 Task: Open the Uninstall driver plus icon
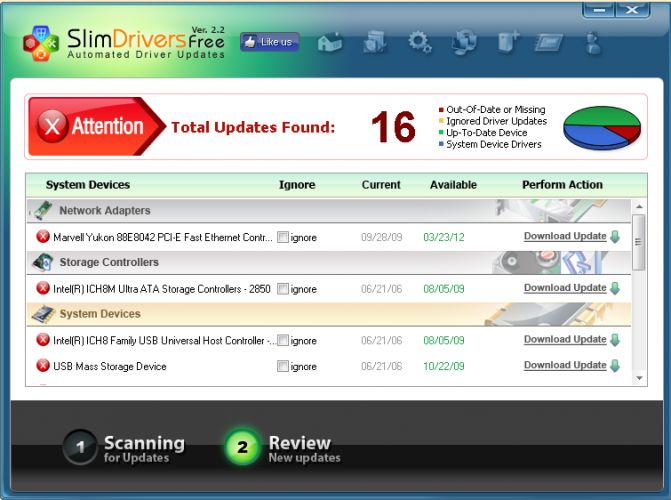tap(509, 42)
